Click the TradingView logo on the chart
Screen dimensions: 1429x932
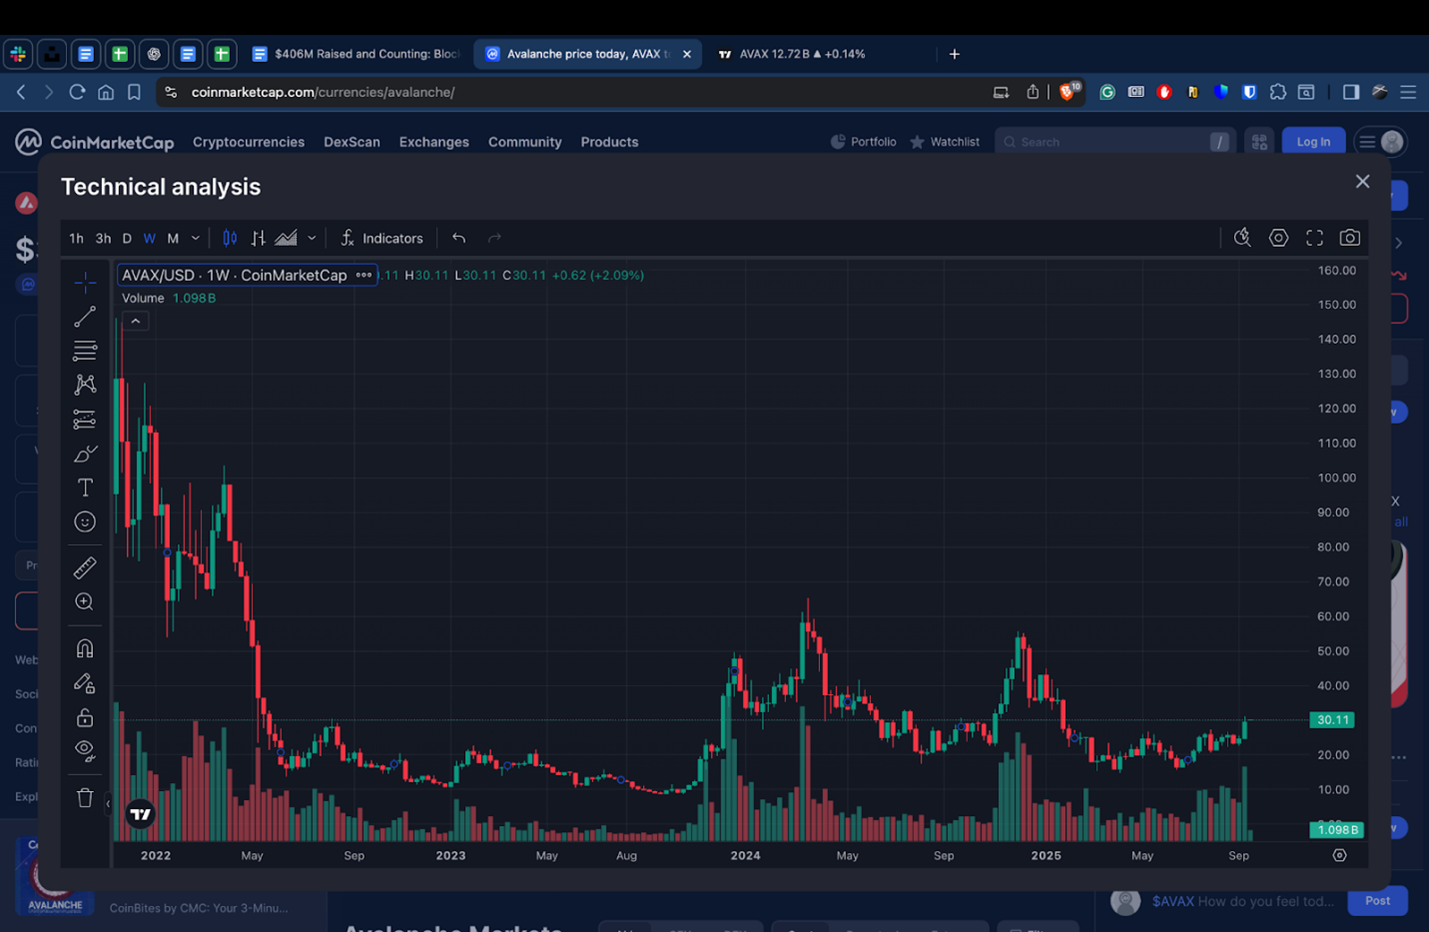click(141, 814)
